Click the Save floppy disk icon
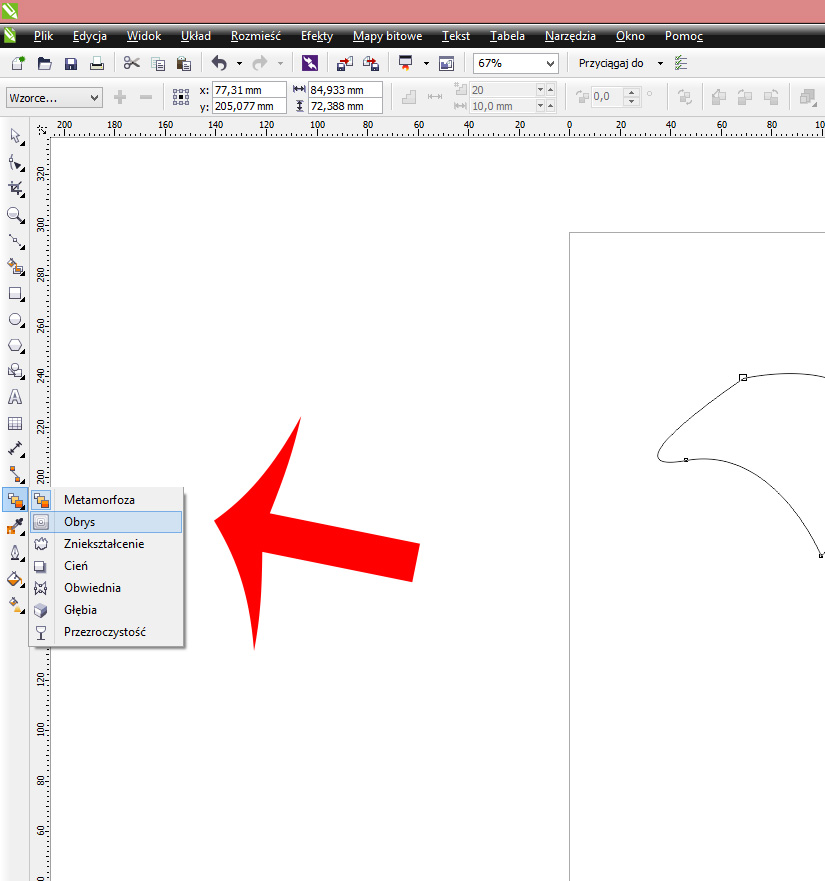825x881 pixels. pyautogui.click(x=71, y=63)
